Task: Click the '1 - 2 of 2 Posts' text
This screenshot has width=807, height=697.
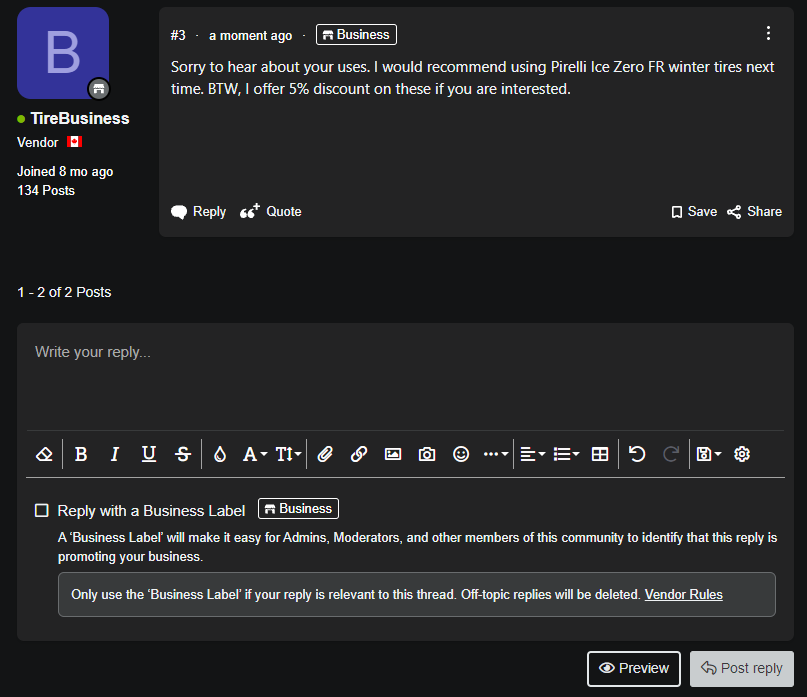Action: click(x=64, y=292)
